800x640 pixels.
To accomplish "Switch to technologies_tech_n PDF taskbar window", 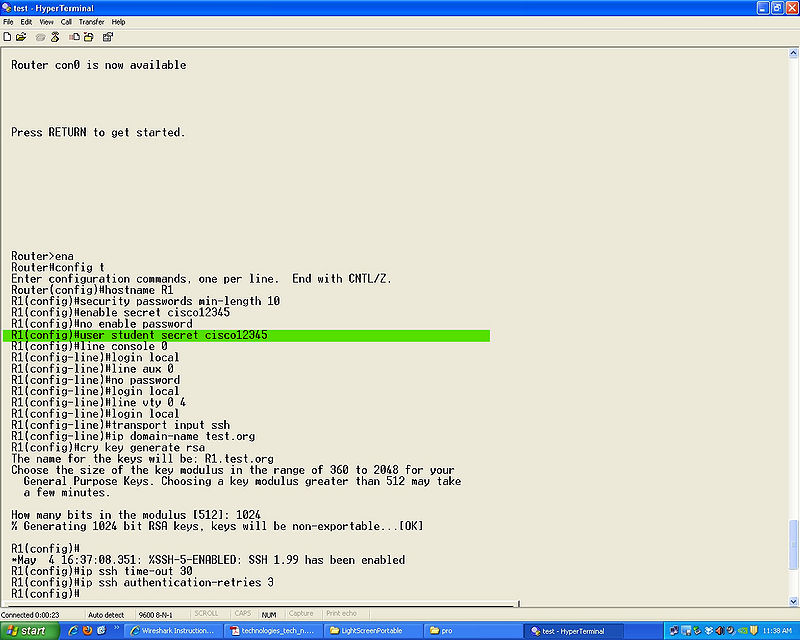I will pos(273,631).
